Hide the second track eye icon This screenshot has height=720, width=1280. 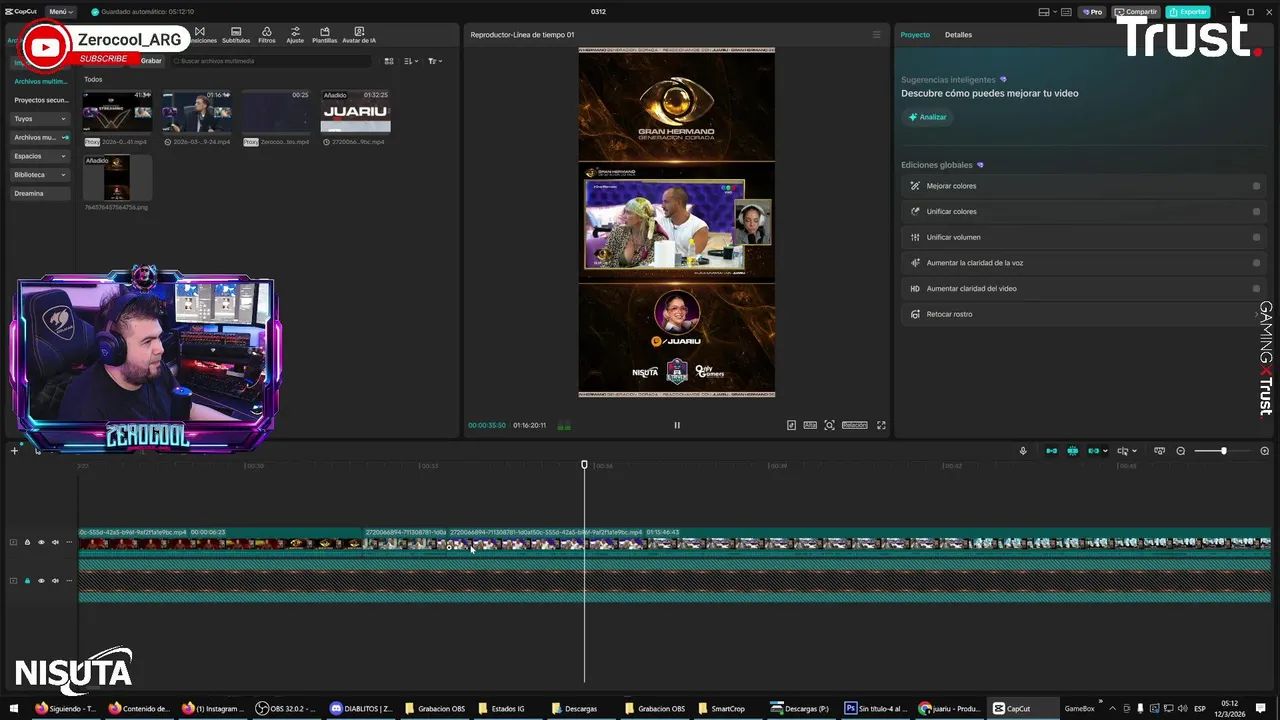click(41, 580)
